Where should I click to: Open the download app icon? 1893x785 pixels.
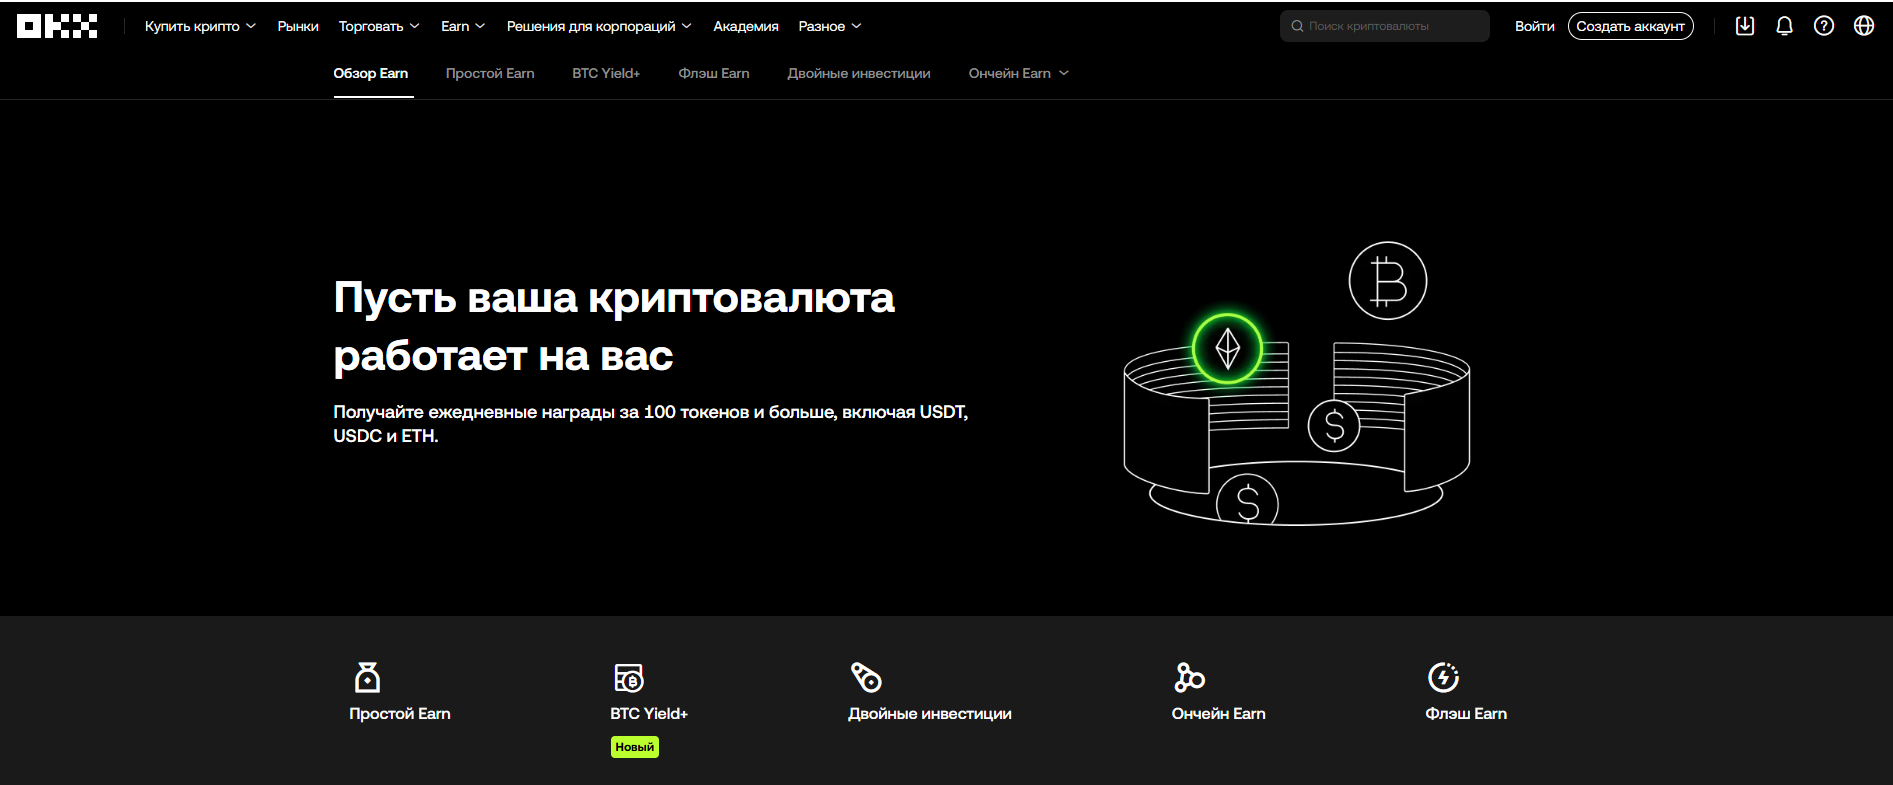[1745, 26]
